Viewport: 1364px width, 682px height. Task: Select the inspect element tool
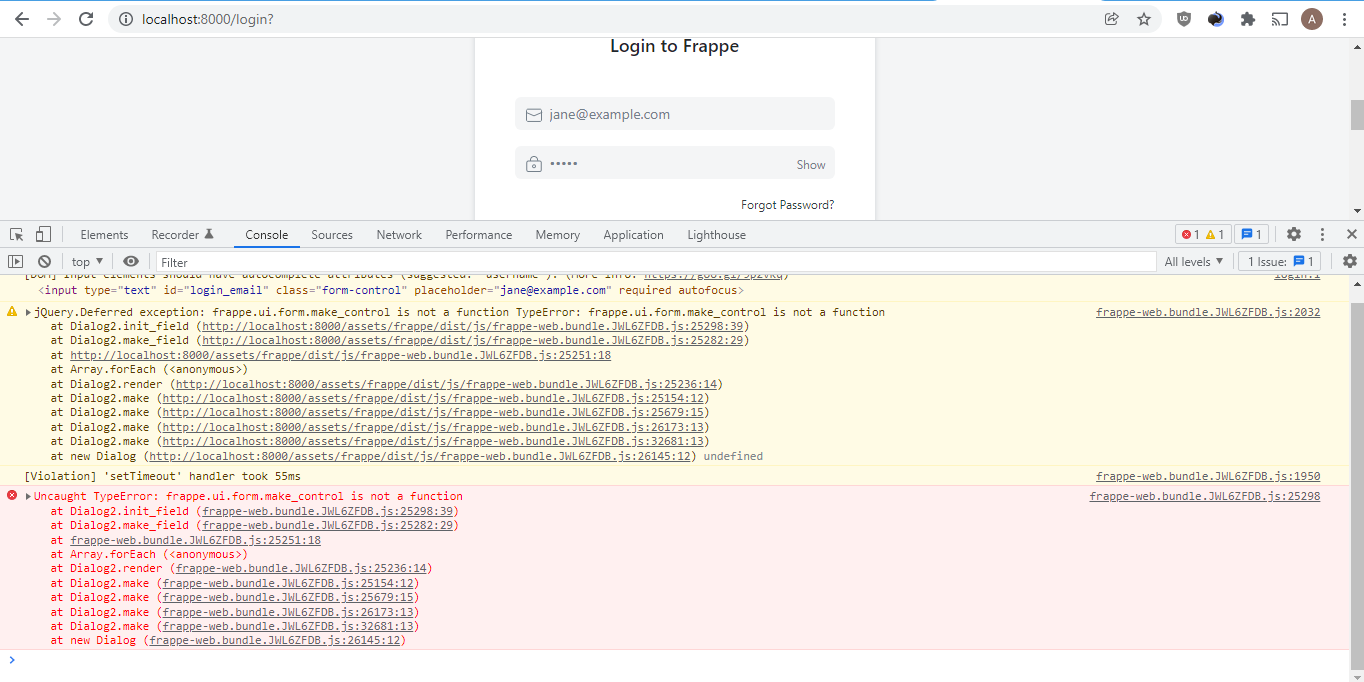click(x=15, y=233)
